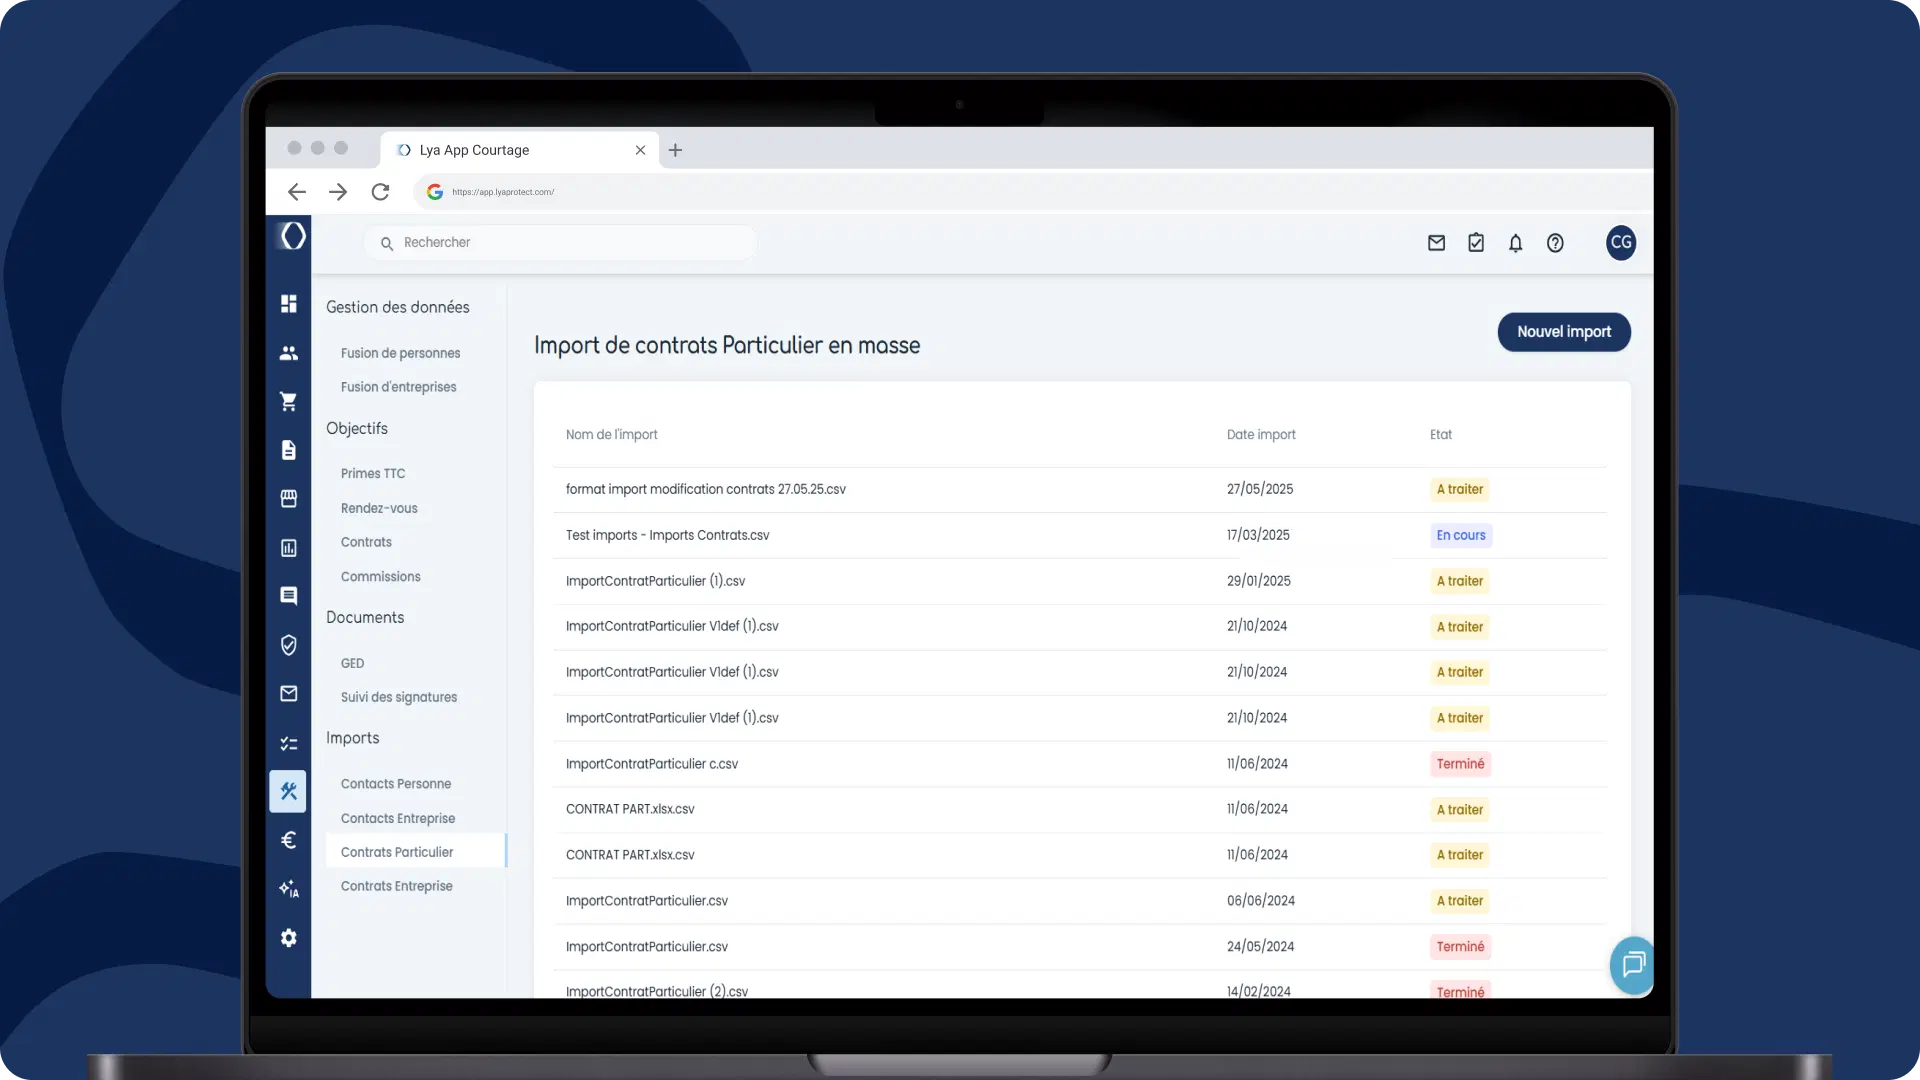Open 'ImportContratParticulier c.csv' row
This screenshot has width=1920, height=1080.
(1080, 764)
